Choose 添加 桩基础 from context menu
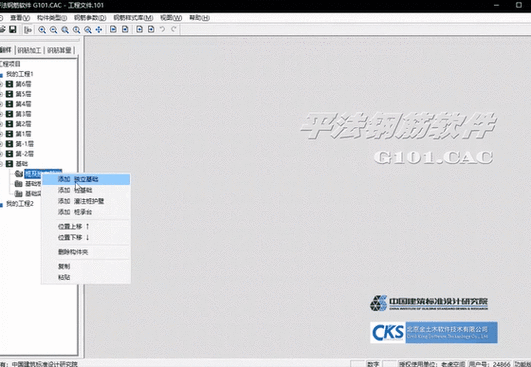This screenshot has width=531, height=367. [86, 190]
